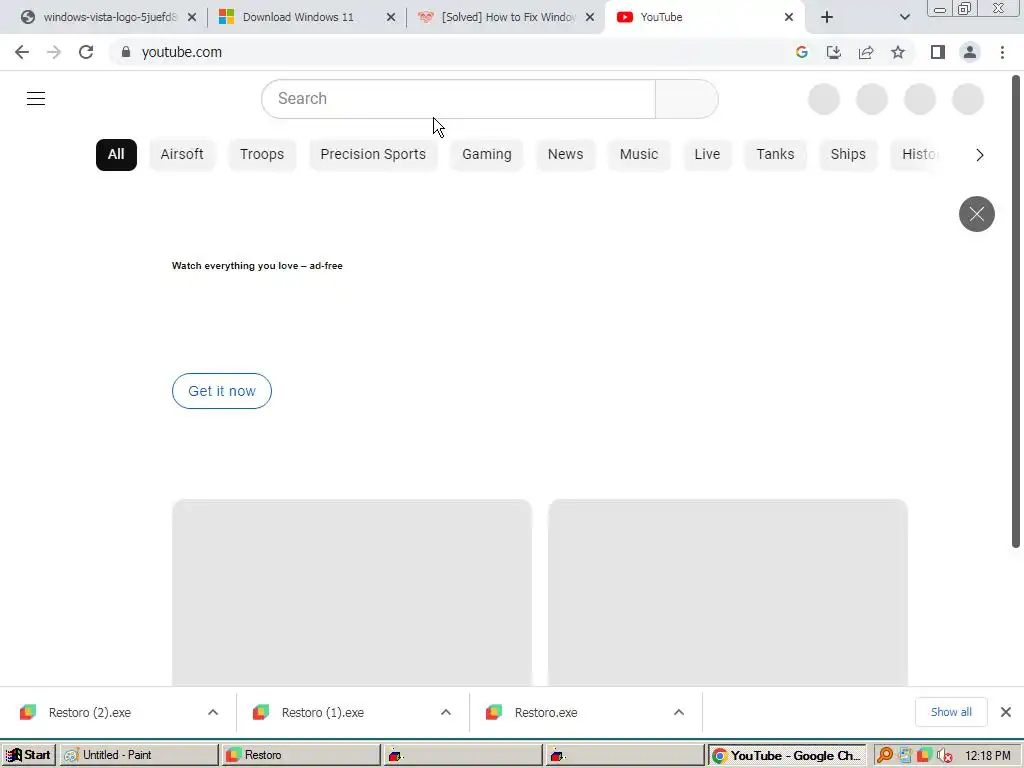Show more category chips with right arrow
The width and height of the screenshot is (1024, 768).
[x=980, y=155]
